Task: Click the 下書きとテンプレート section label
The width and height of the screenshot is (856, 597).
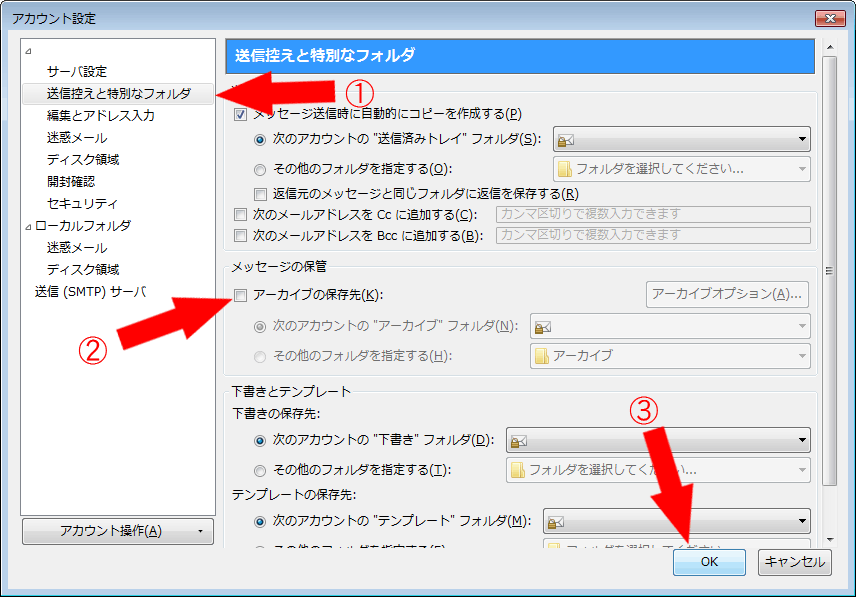Action: (291, 391)
